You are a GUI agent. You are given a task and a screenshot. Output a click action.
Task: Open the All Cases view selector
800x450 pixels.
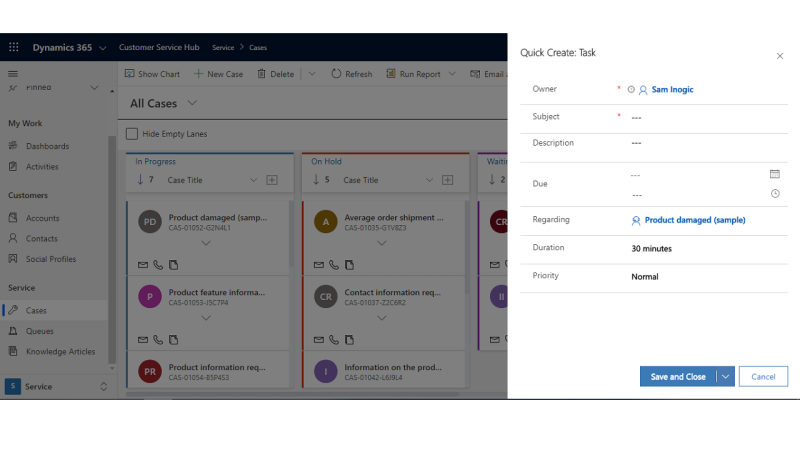(191, 103)
